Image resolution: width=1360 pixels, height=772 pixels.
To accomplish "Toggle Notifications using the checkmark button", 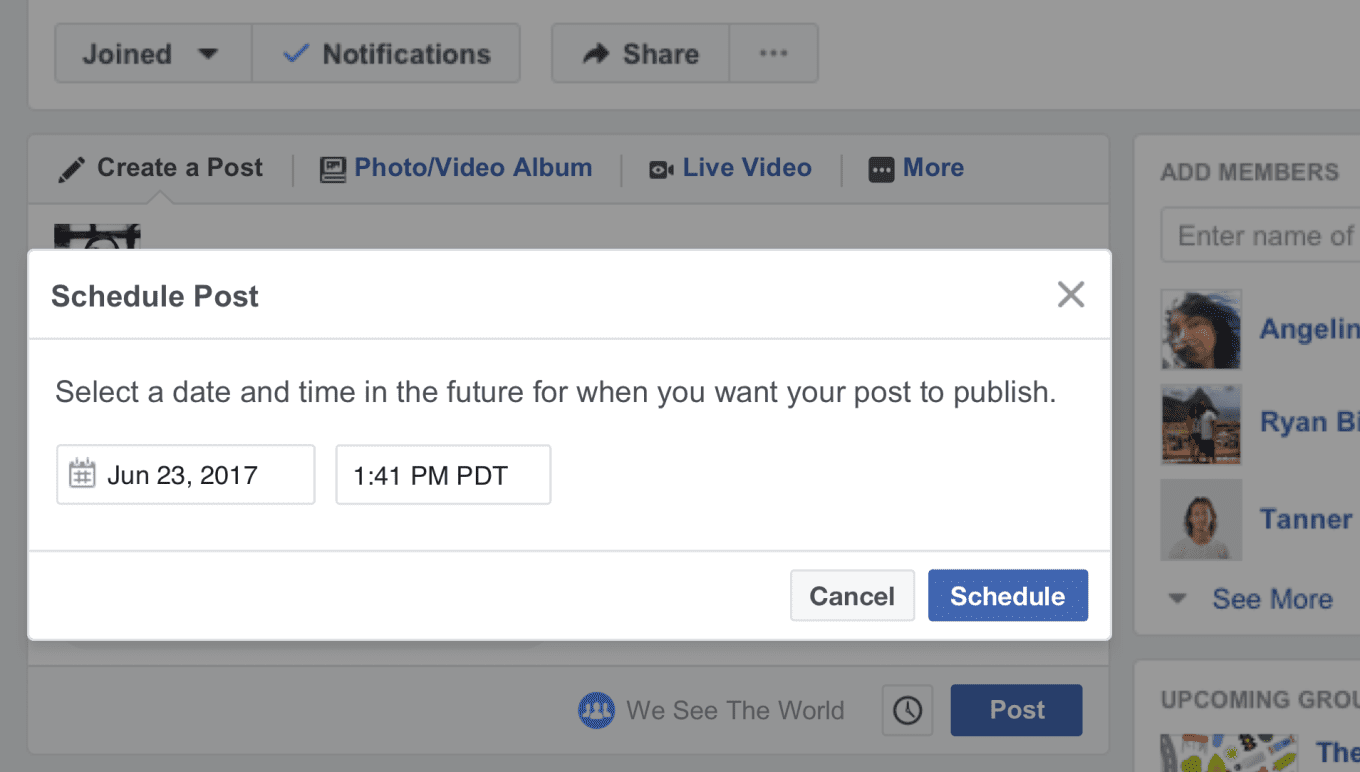I will (x=386, y=53).
